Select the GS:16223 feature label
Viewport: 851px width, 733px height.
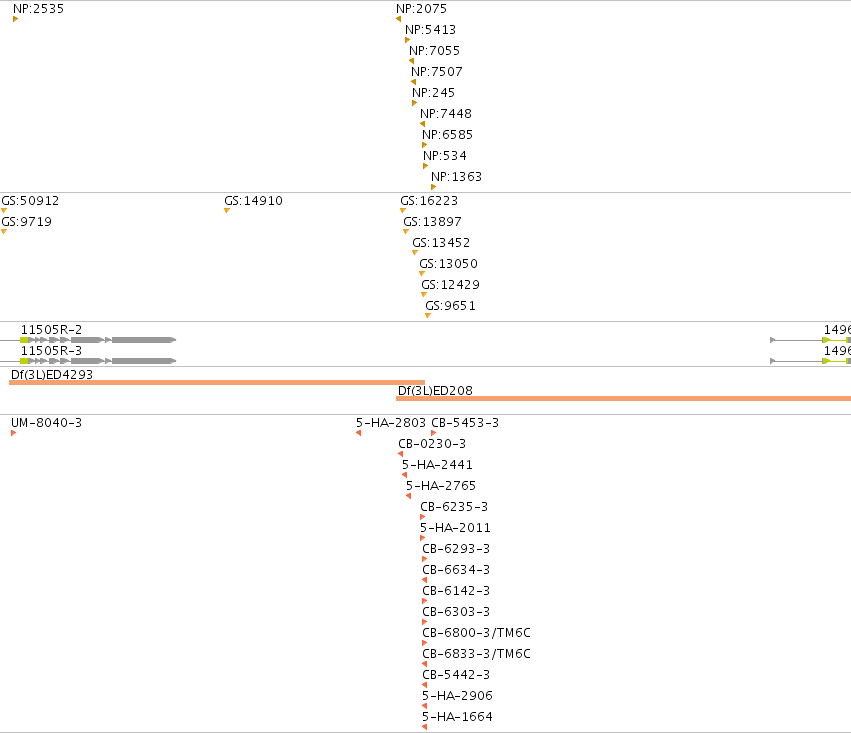[429, 201]
